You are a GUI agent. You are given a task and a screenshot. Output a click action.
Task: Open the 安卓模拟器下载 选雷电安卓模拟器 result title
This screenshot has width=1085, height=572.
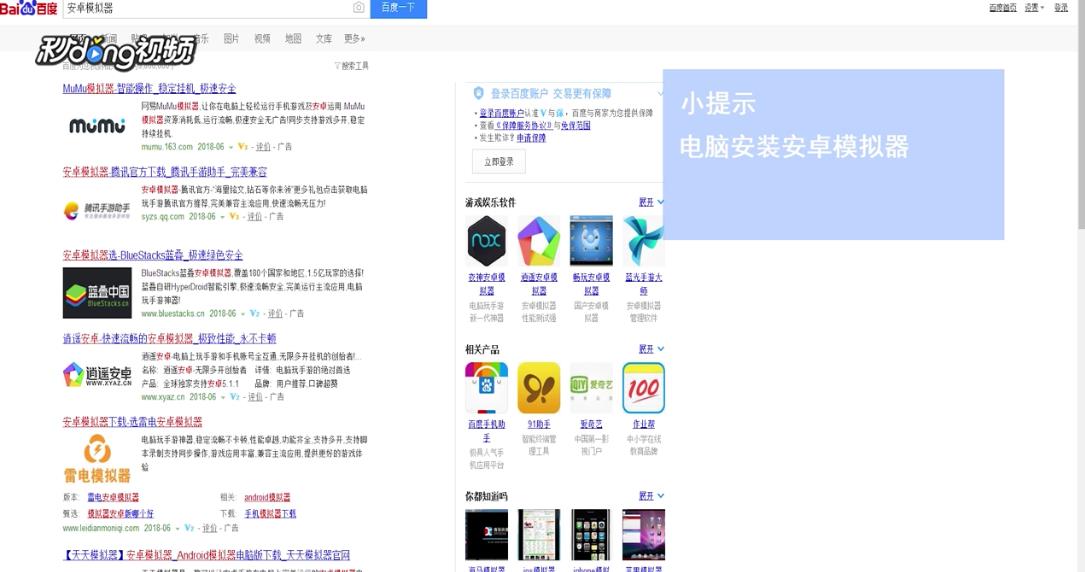[x=132, y=421]
